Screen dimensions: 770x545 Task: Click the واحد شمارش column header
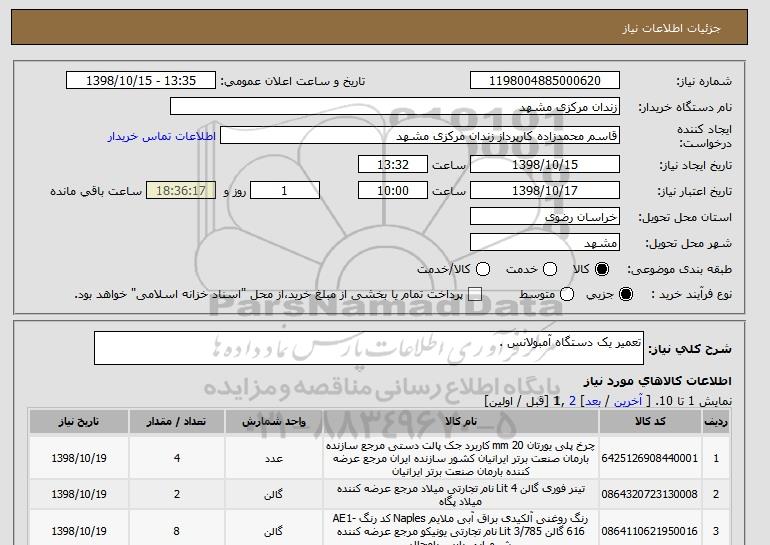point(274,422)
